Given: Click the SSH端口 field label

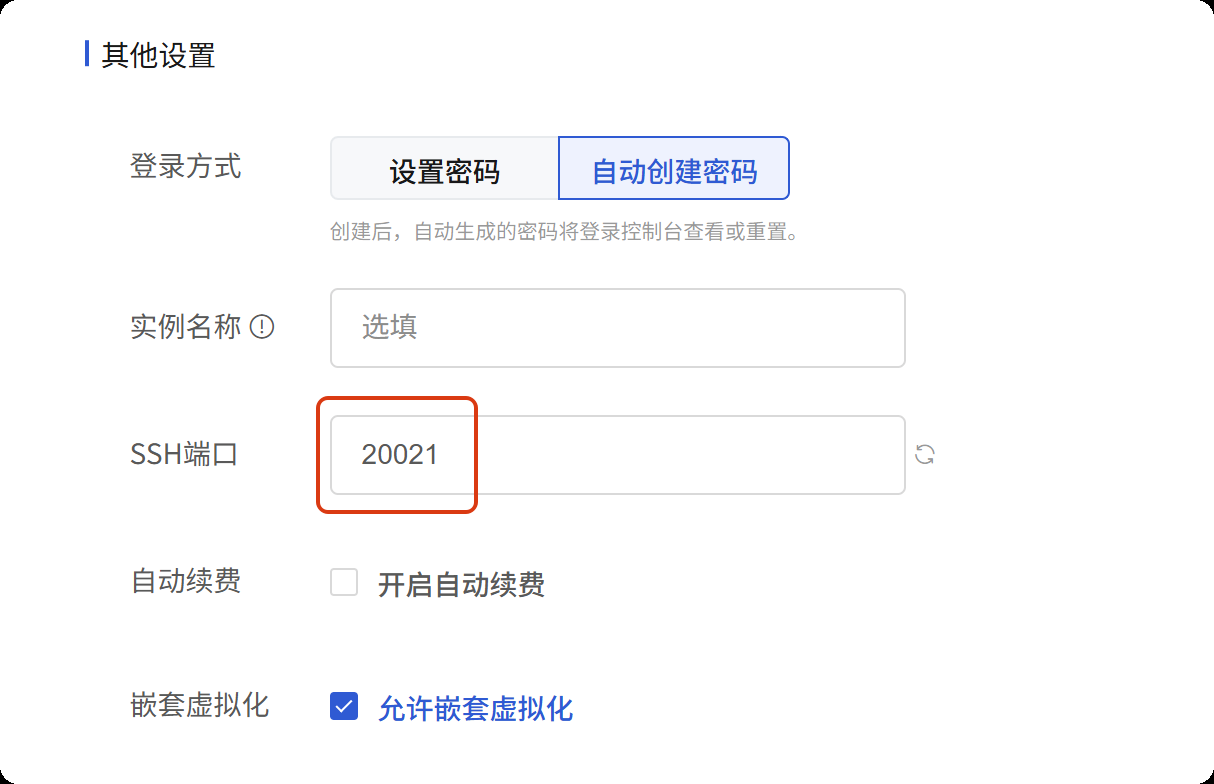Looking at the screenshot, I should [x=184, y=455].
